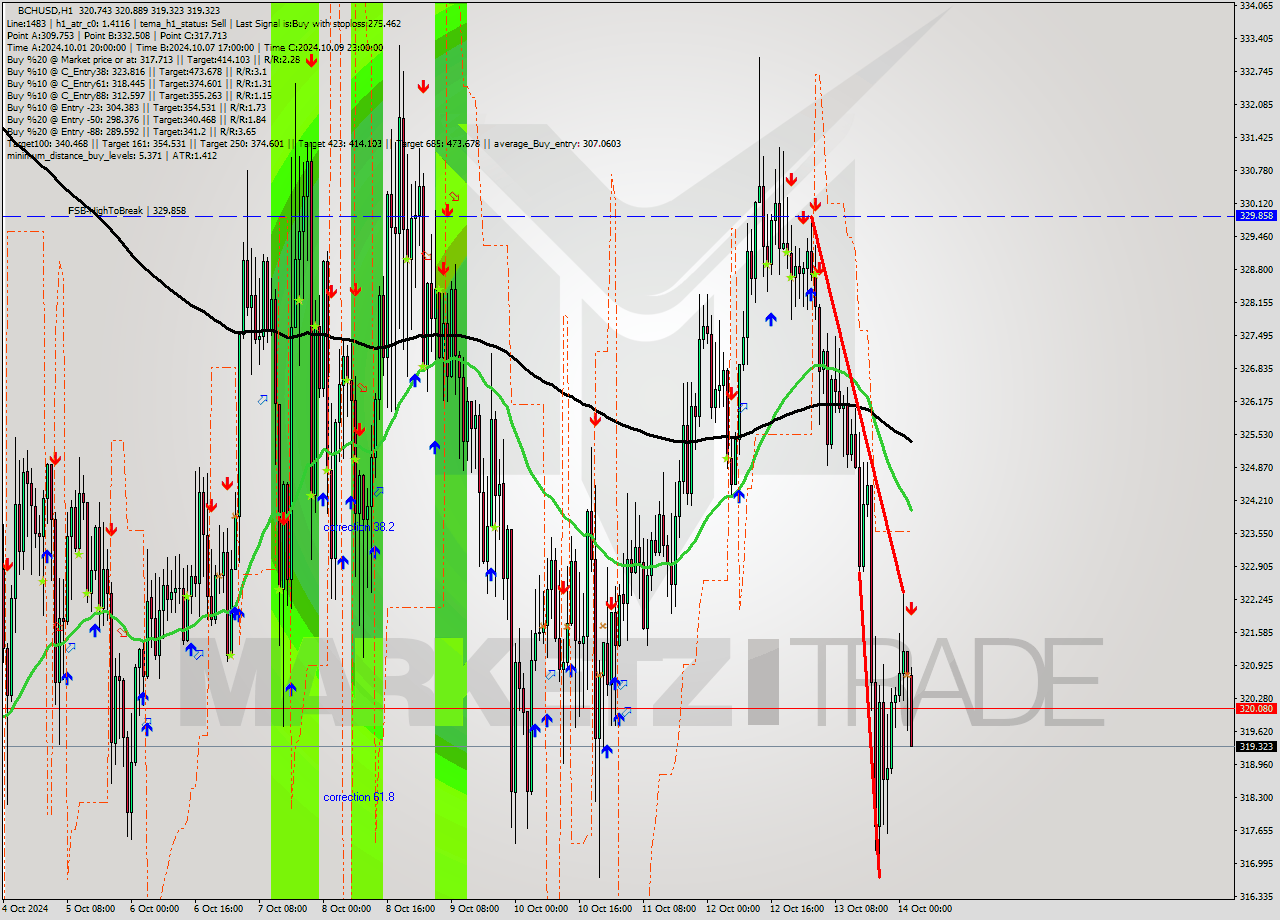Click the 'C_Entry61: 318.445' buy line

(x=139, y=83)
